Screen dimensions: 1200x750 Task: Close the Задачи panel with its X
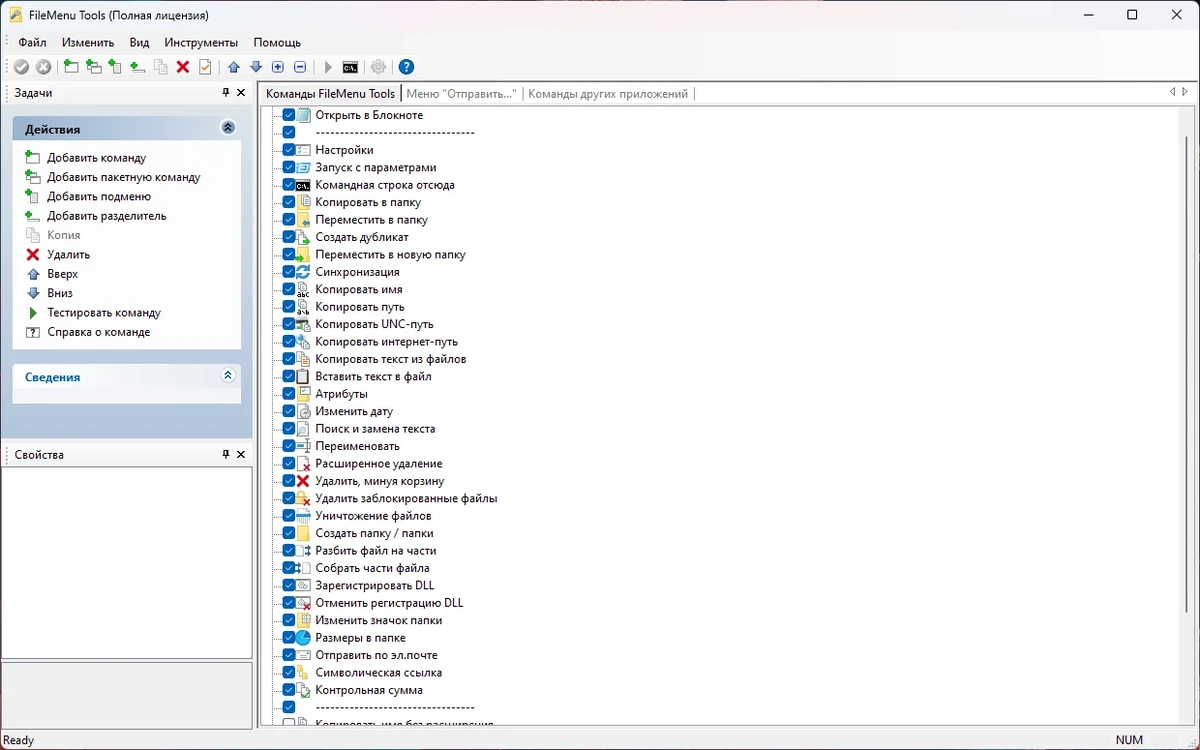point(241,92)
